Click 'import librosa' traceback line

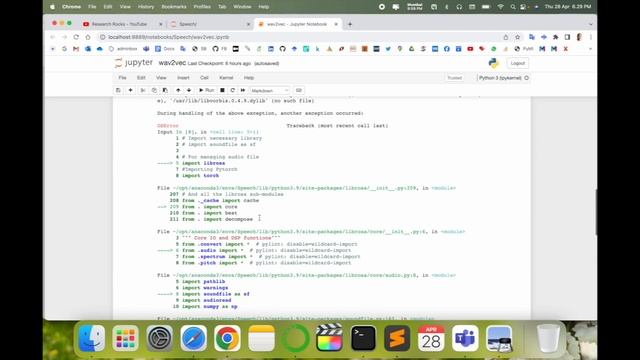tap(203, 163)
